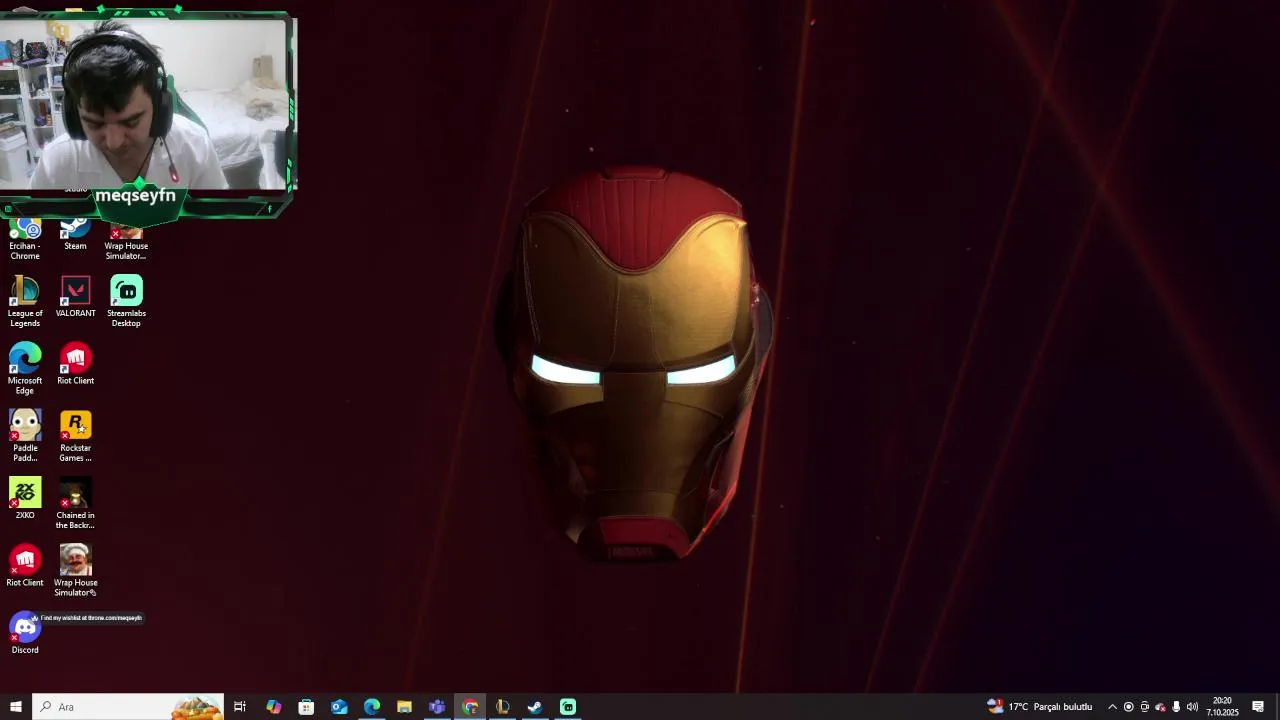
Task: Click the recording indicator tray icon
Action: tap(1129, 707)
